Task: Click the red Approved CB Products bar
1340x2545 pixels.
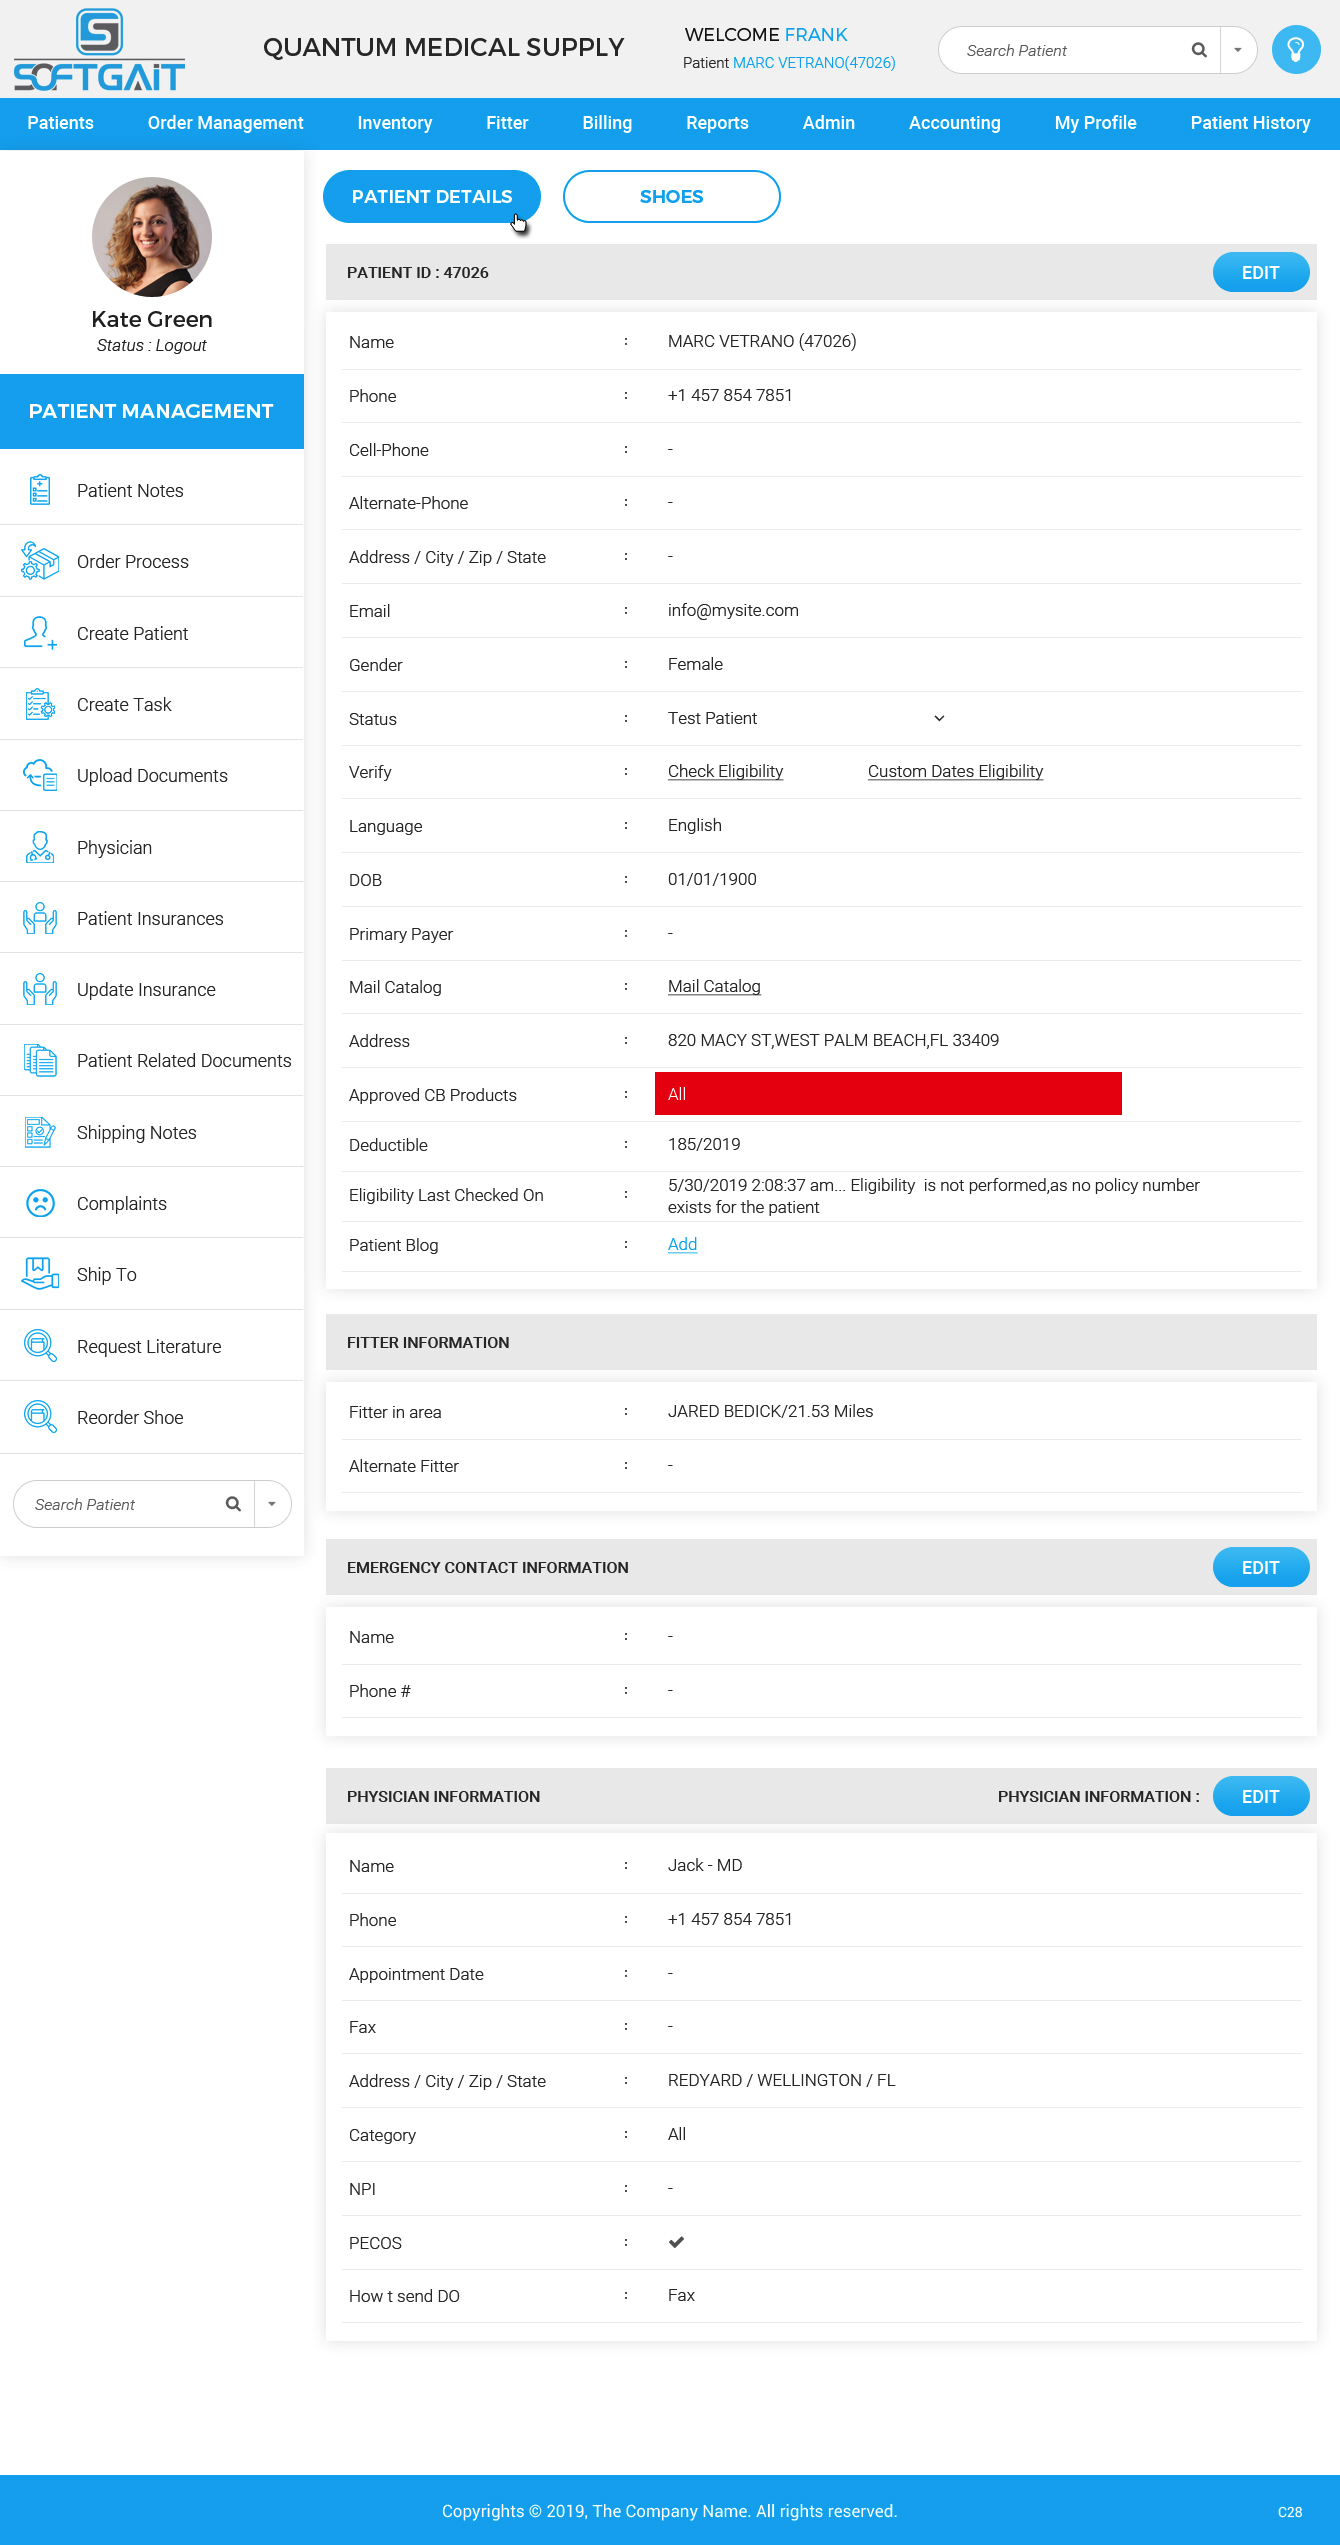Action: pyautogui.click(x=888, y=1093)
